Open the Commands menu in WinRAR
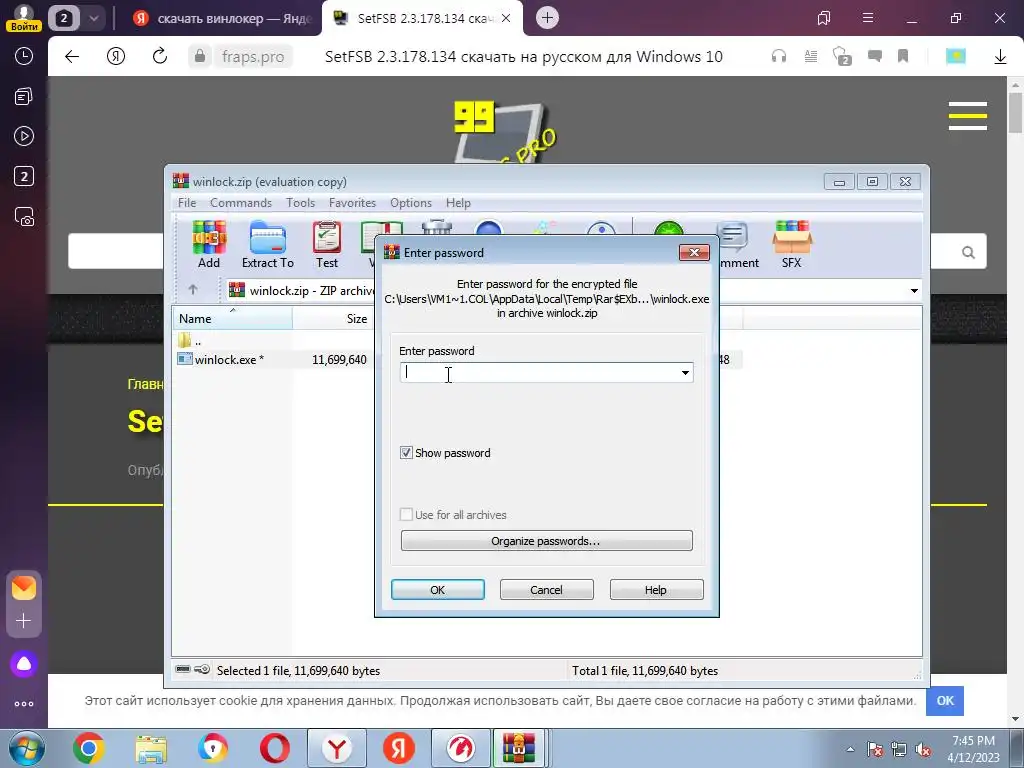 click(240, 203)
